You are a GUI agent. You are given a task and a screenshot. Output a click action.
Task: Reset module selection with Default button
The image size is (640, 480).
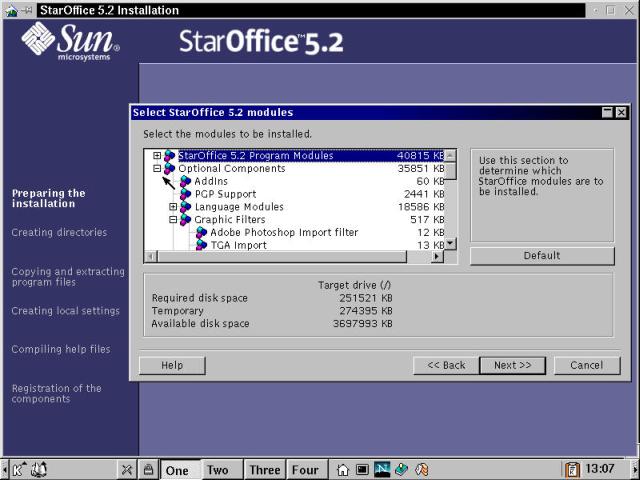pos(542,256)
